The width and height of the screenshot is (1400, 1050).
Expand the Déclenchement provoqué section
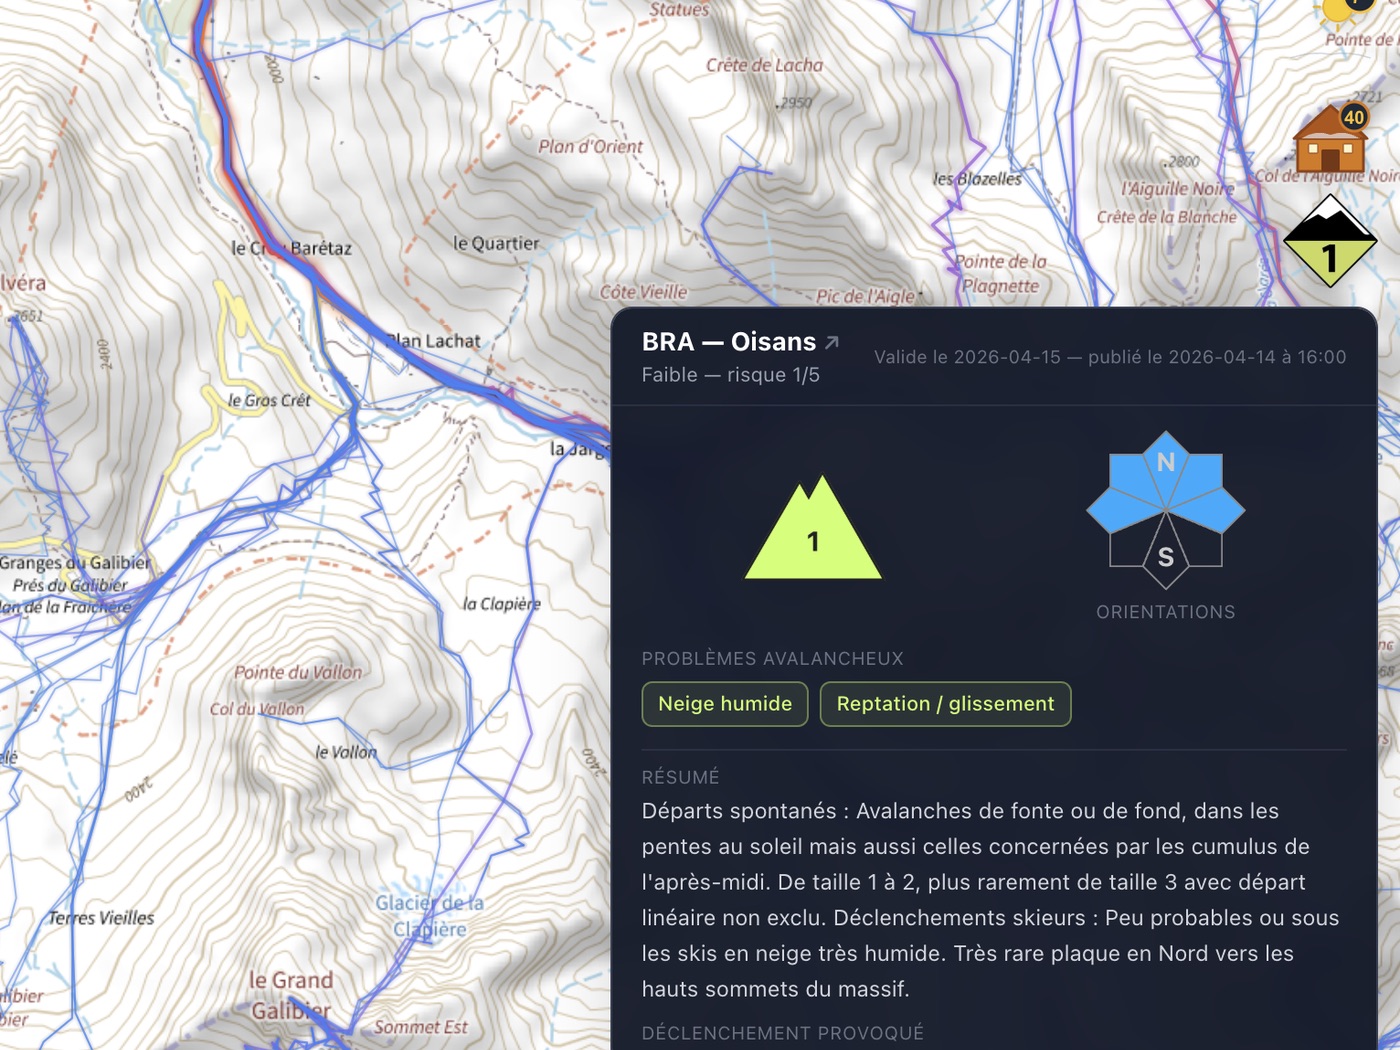(784, 1033)
